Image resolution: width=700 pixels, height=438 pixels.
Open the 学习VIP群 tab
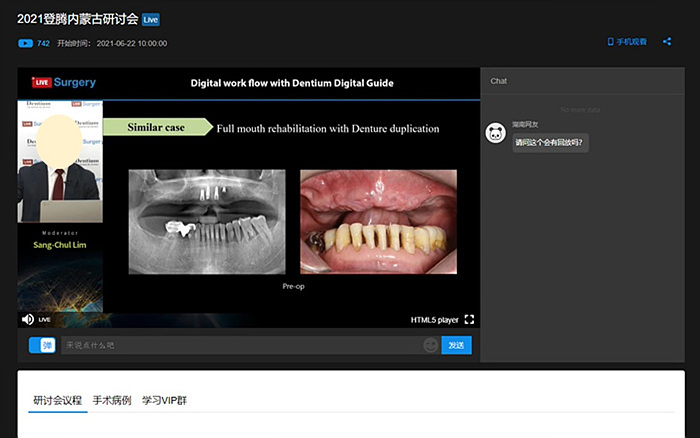164,400
